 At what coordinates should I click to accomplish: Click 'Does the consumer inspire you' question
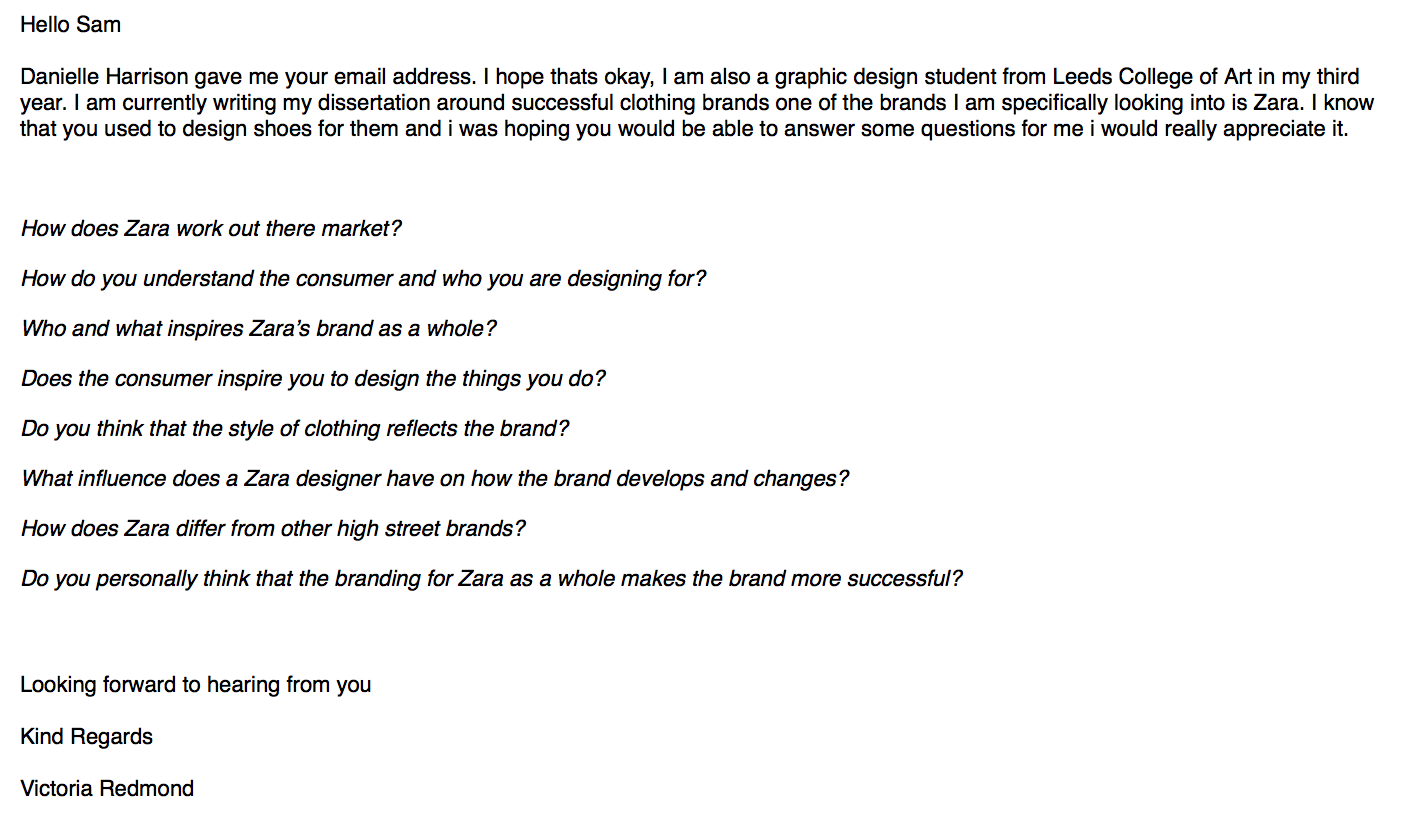tap(313, 379)
